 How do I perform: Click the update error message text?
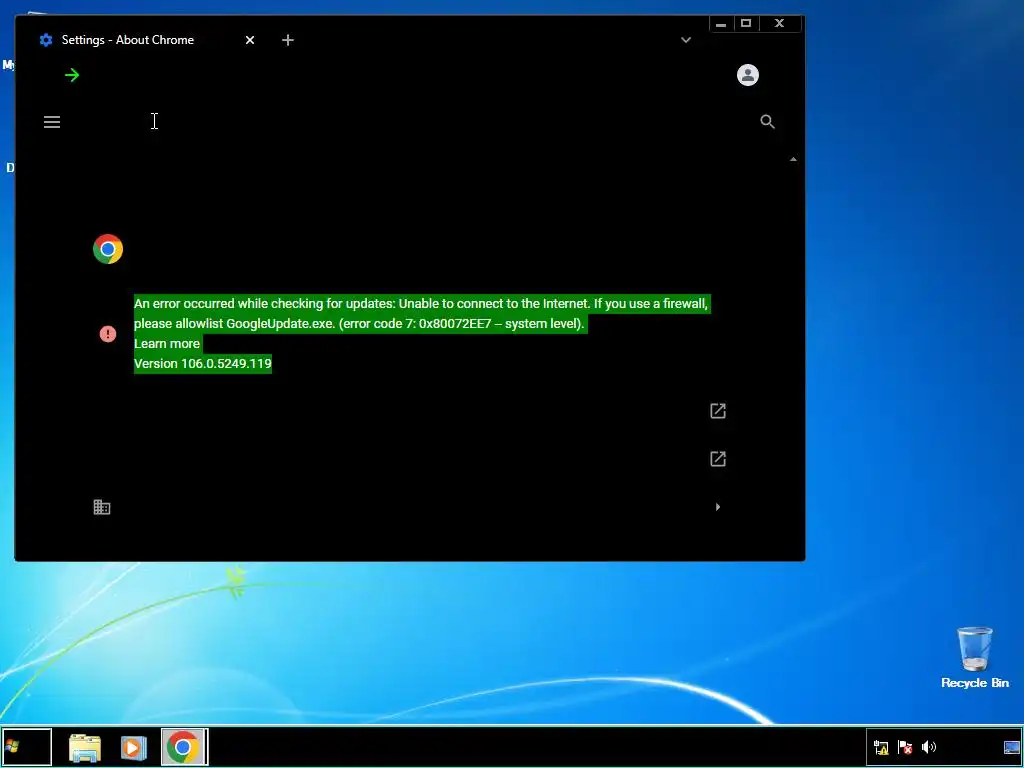[x=421, y=313]
